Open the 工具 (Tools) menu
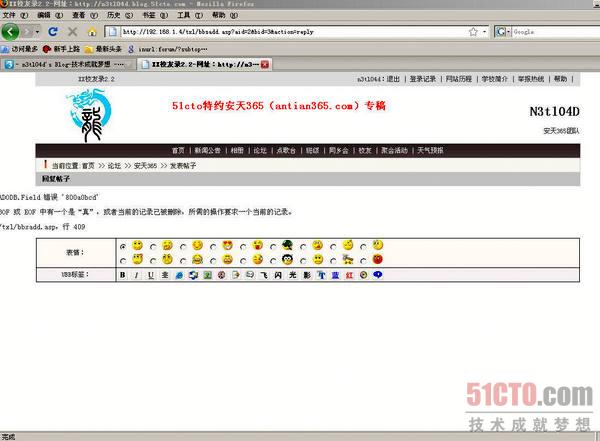The height and width of the screenshot is (441, 600). (190, 15)
